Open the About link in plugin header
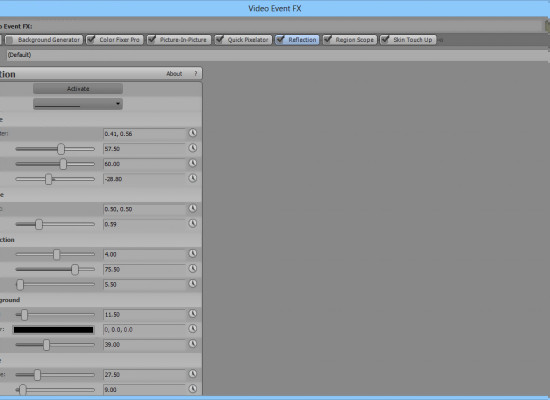This screenshot has width=550, height=400. tap(174, 74)
